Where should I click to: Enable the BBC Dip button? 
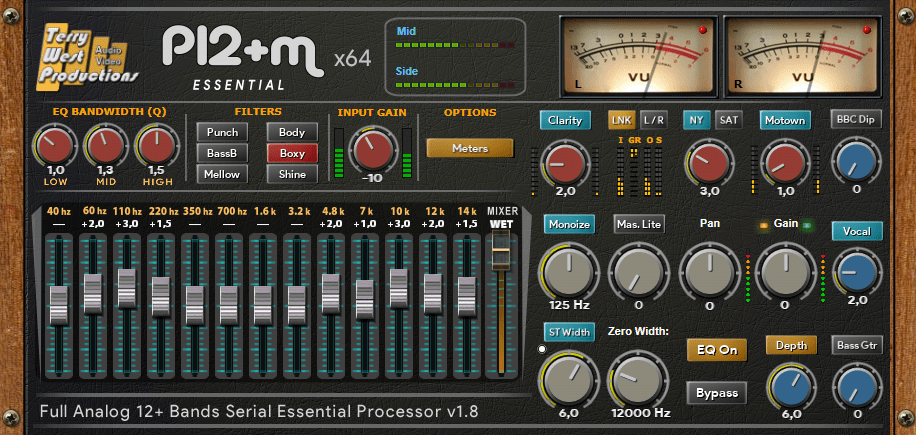(x=856, y=119)
